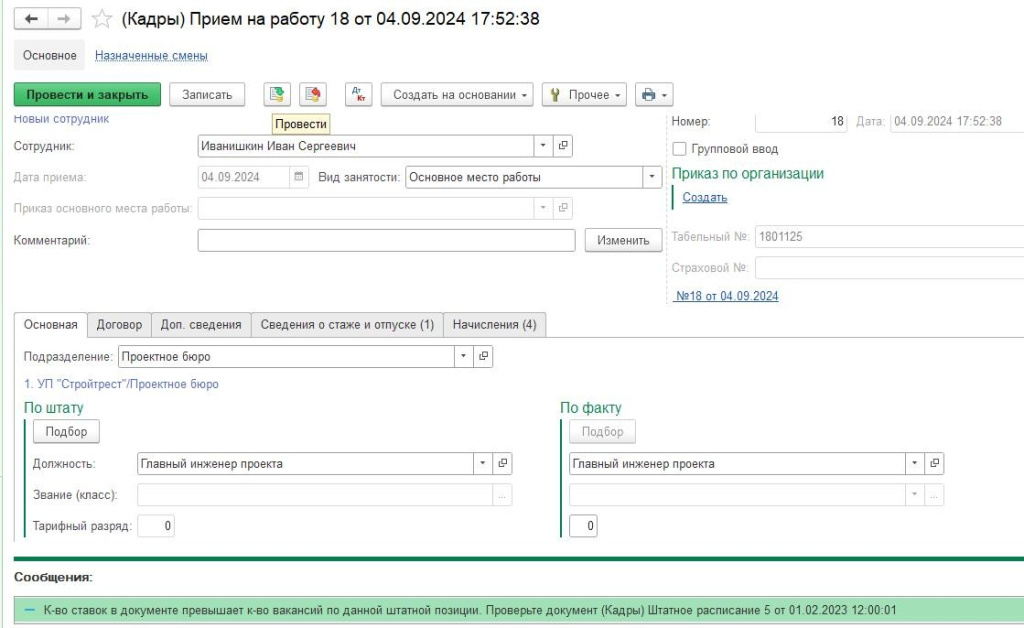Open calendar picker for Дата приема

point(298,177)
